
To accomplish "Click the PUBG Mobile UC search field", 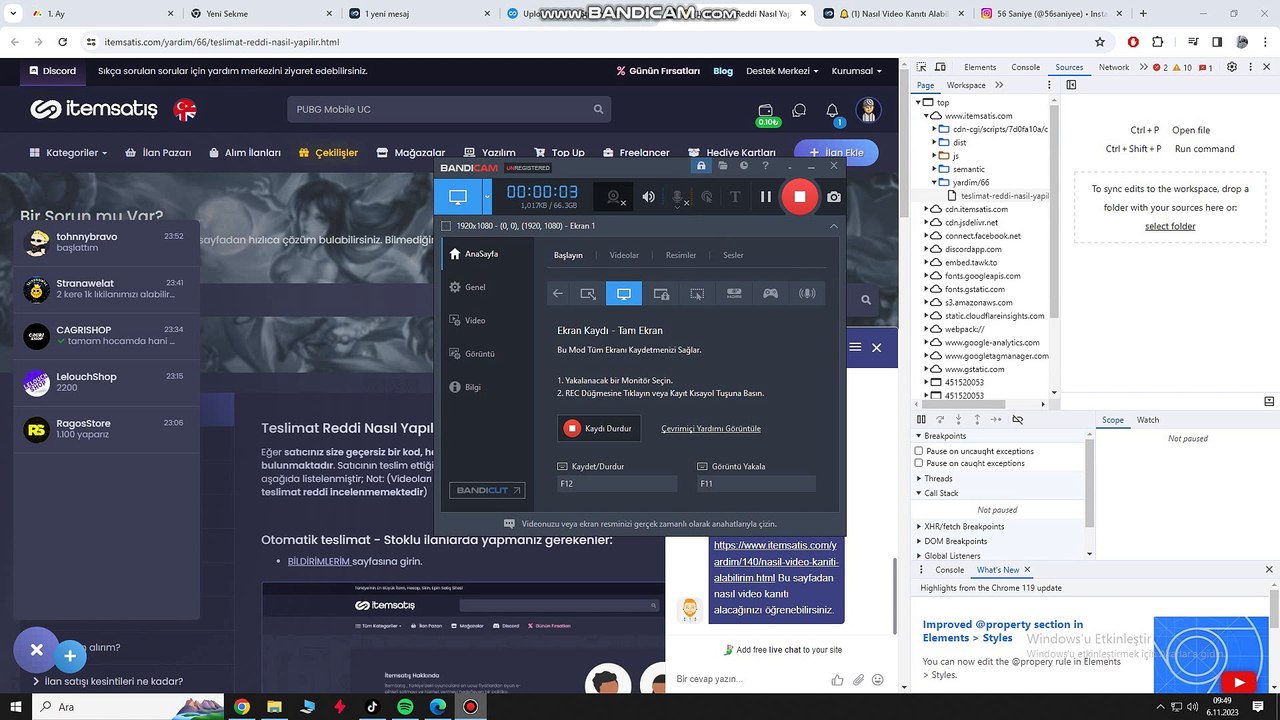I will (x=448, y=109).
